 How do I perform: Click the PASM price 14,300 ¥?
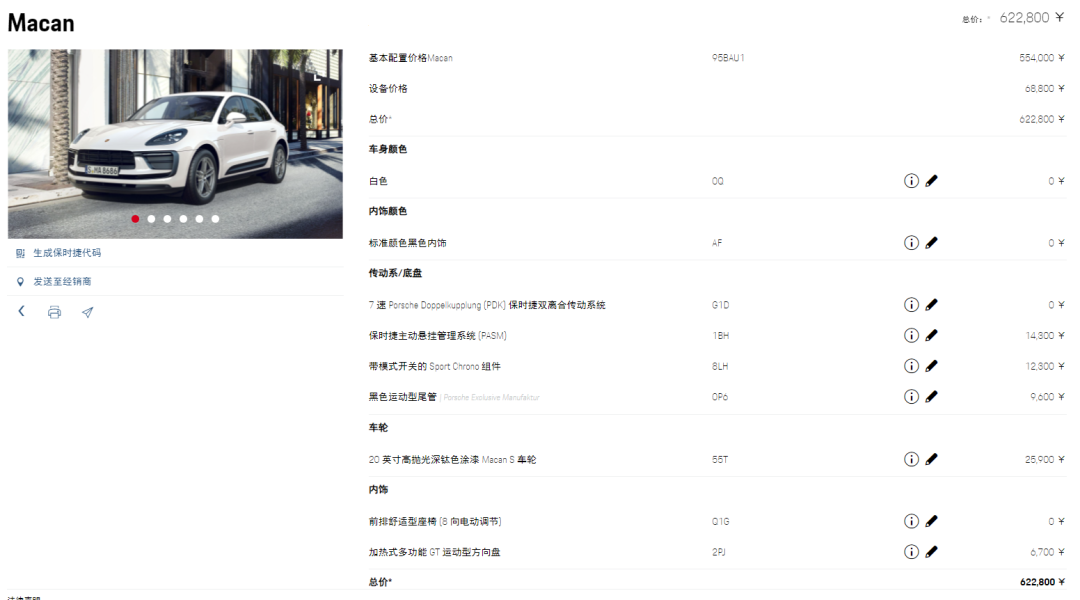[x=1045, y=335]
